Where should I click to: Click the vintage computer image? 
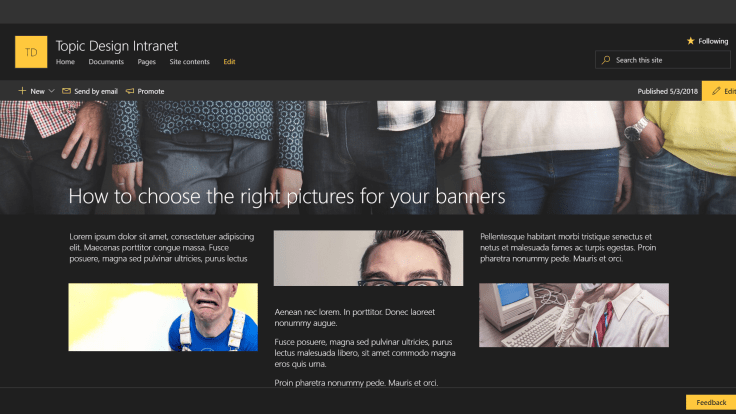[573, 315]
